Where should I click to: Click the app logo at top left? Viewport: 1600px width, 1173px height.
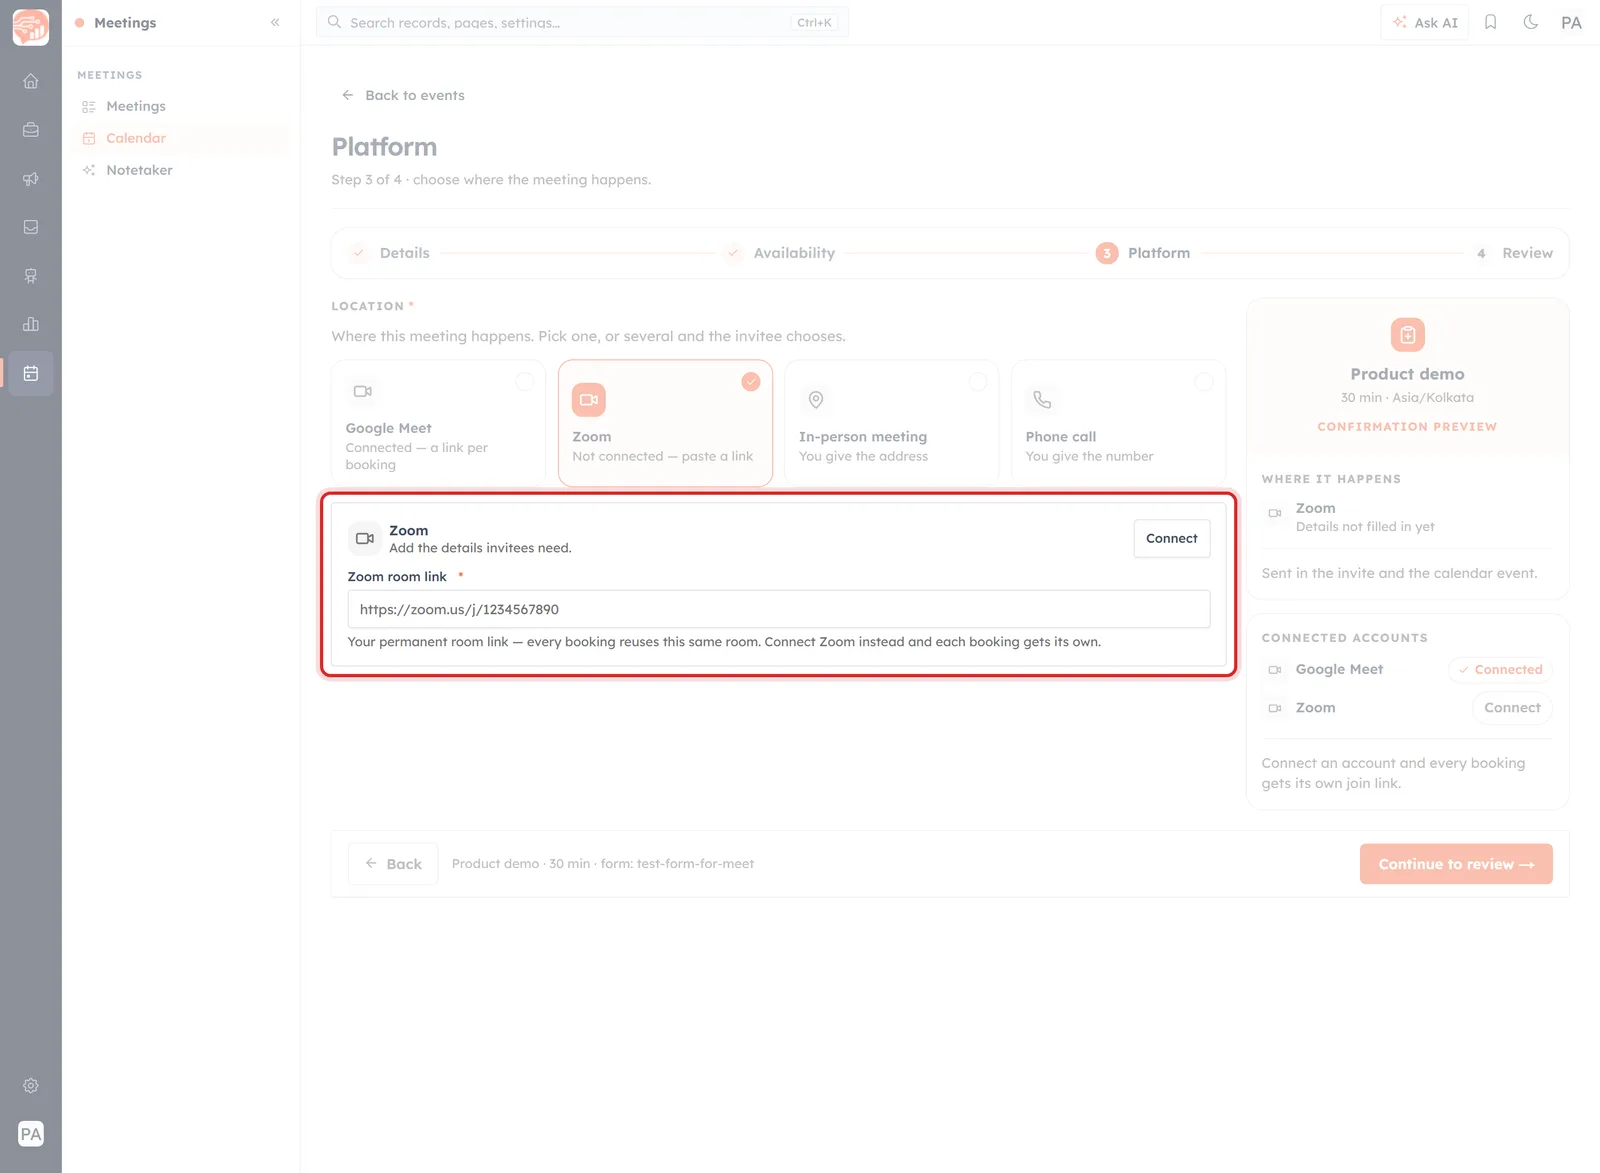31,27
